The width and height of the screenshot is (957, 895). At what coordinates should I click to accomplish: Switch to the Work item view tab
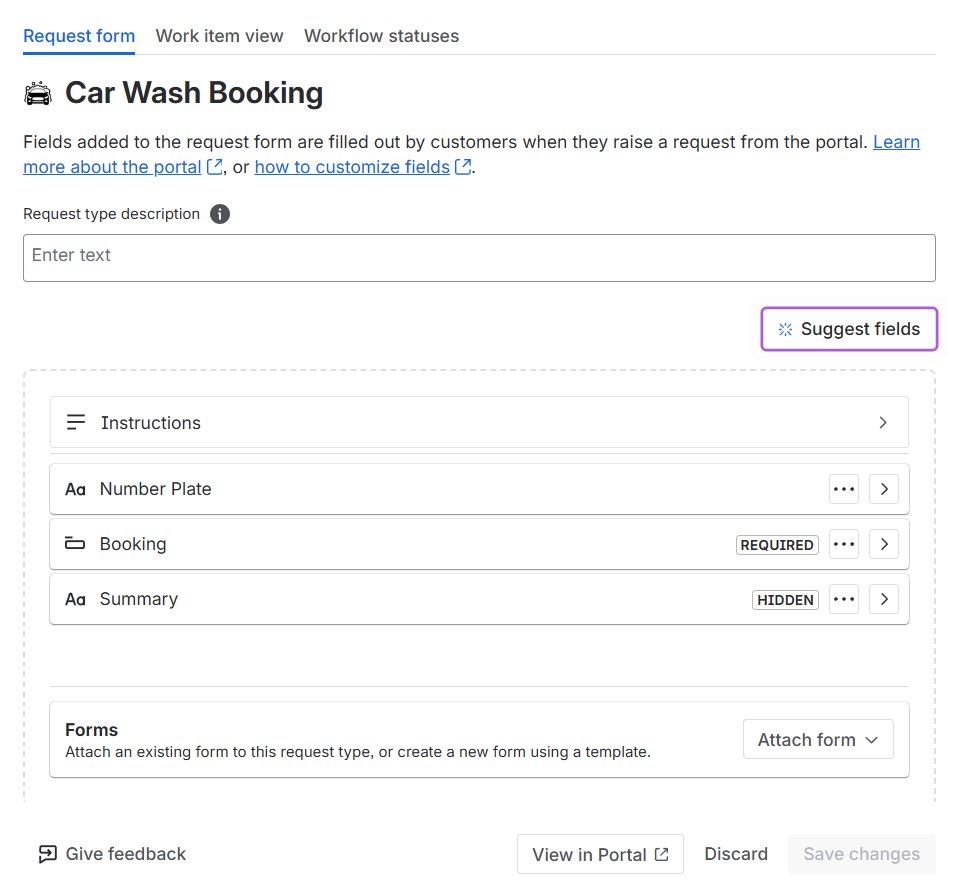click(219, 36)
